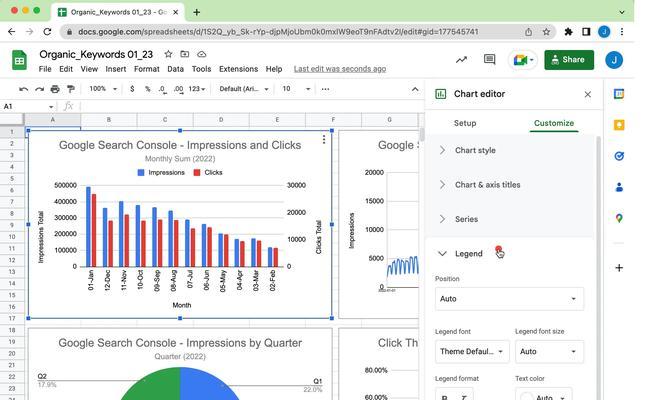Open new browser tab
Viewport: 667px width, 400px height.
click(197, 12)
